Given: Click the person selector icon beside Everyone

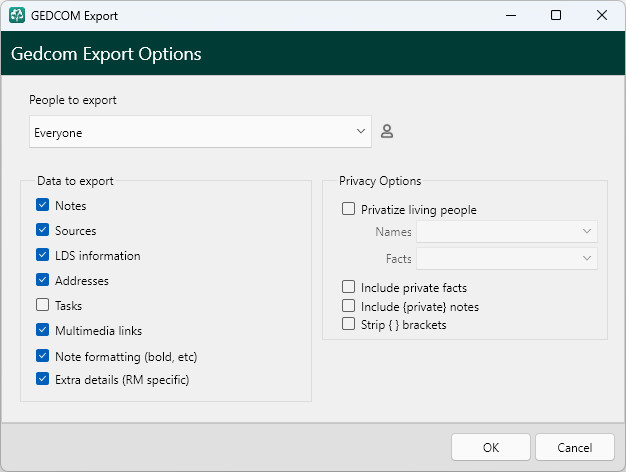Looking at the screenshot, I should (386, 131).
